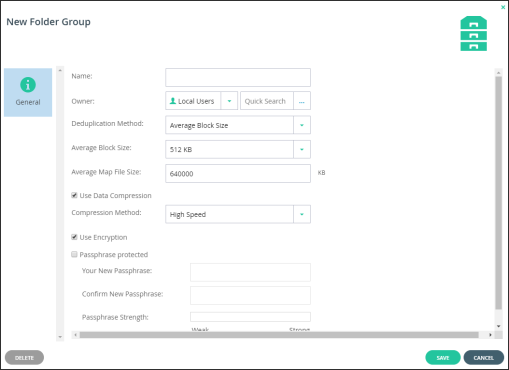The height and width of the screenshot is (370, 509).
Task: Expand the Compression Method dropdown arrow
Action: pyautogui.click(x=302, y=214)
